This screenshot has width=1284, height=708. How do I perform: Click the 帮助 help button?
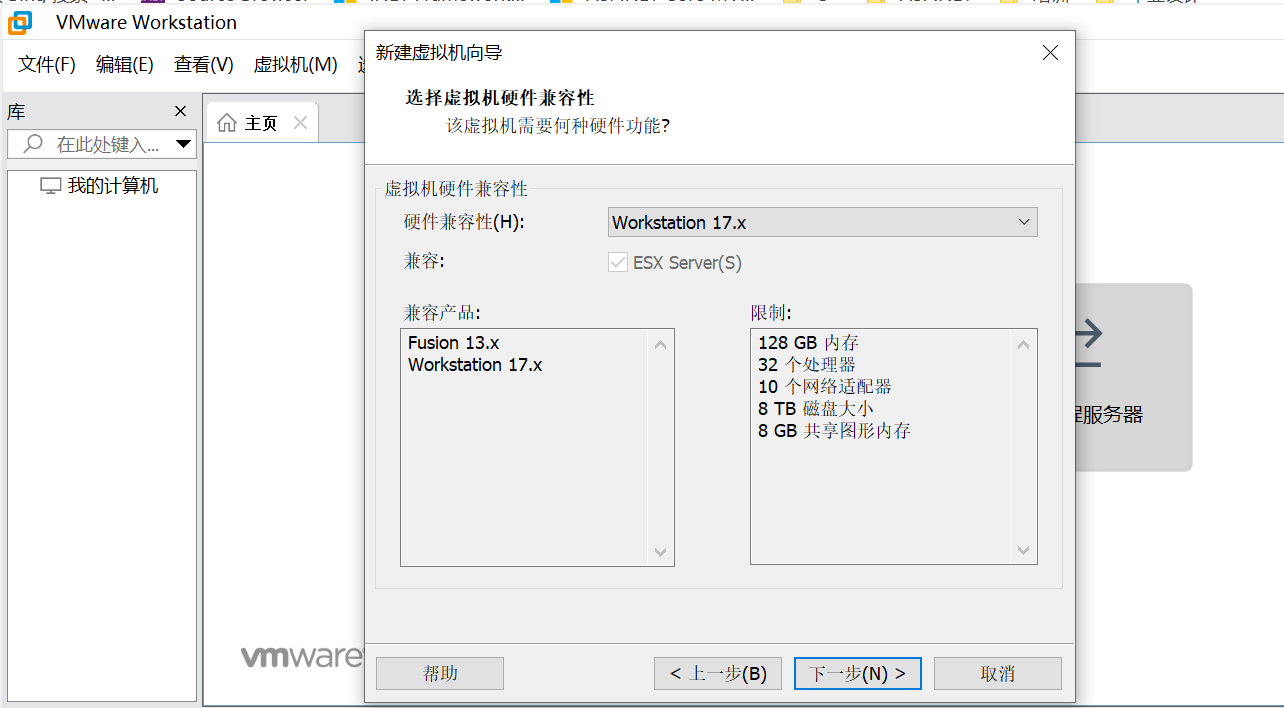440,674
